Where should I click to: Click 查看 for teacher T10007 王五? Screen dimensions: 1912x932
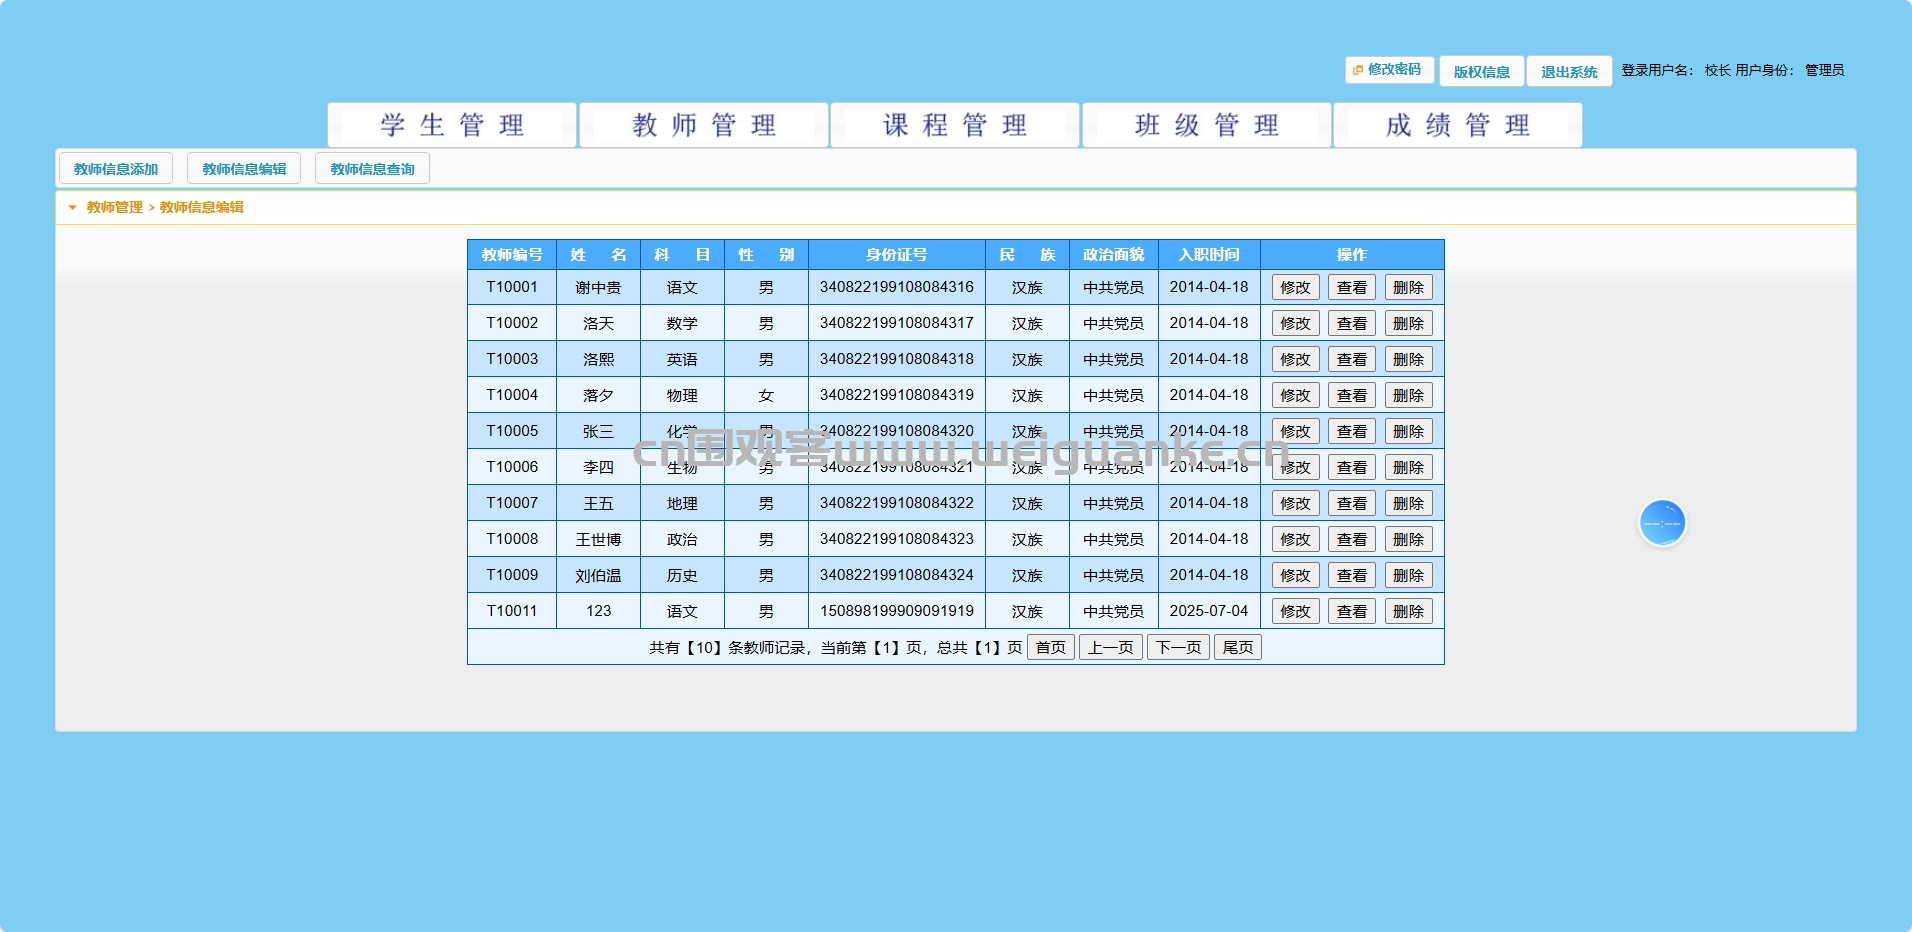coord(1352,503)
